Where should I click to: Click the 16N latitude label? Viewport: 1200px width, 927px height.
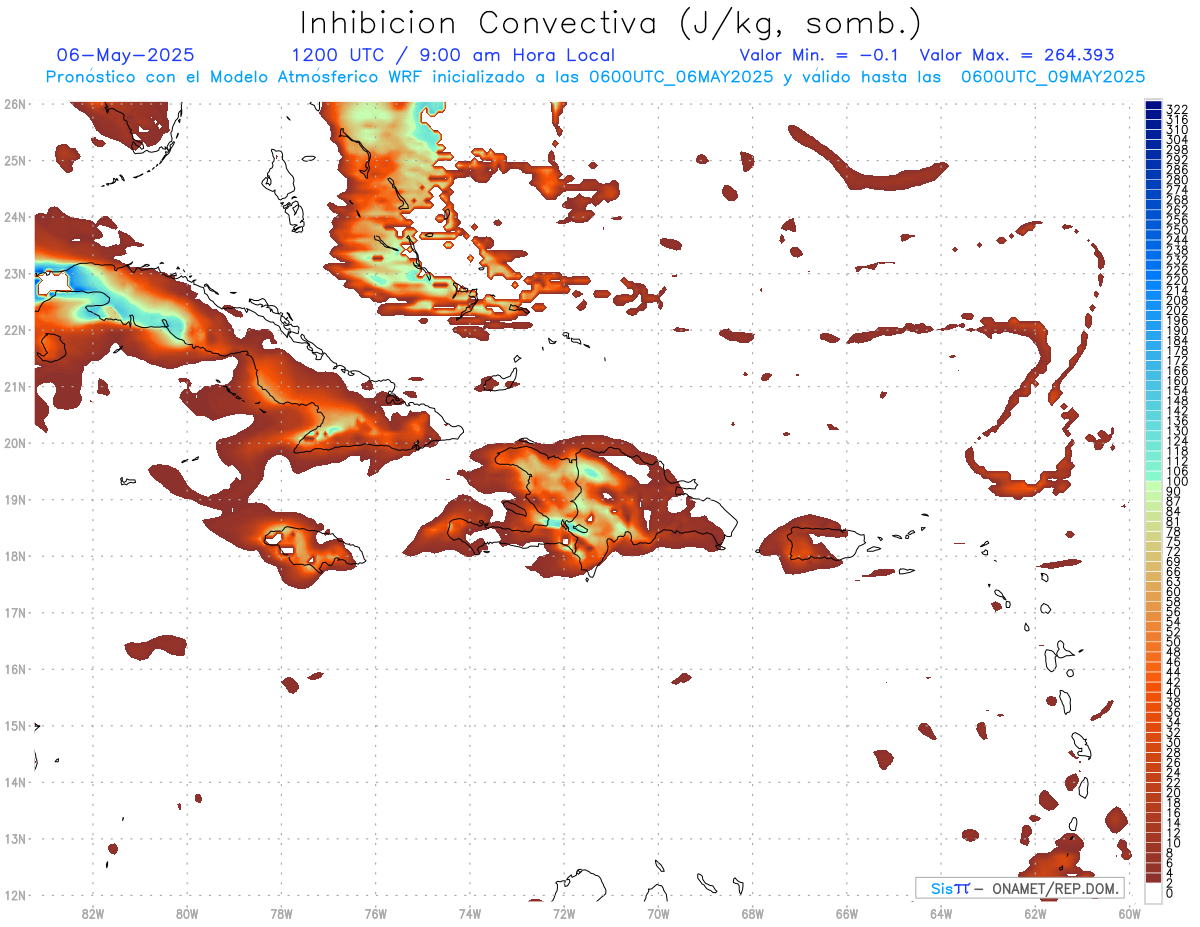15,669
